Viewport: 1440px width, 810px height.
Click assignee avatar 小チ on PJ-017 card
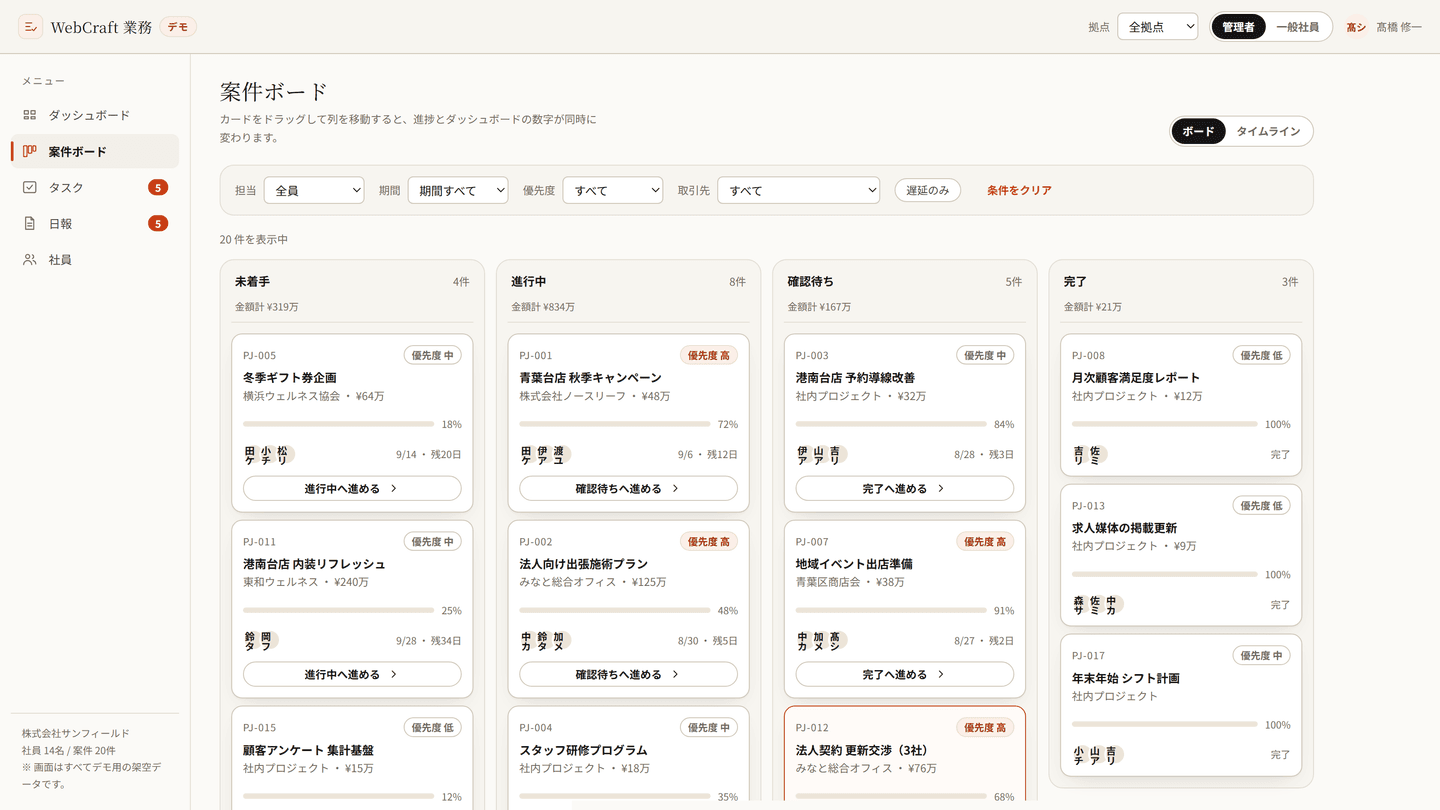[x=1079, y=755]
